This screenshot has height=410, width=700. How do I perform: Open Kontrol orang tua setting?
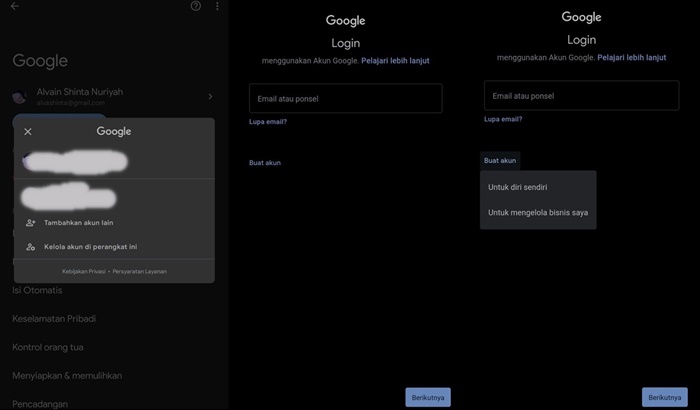(x=48, y=347)
